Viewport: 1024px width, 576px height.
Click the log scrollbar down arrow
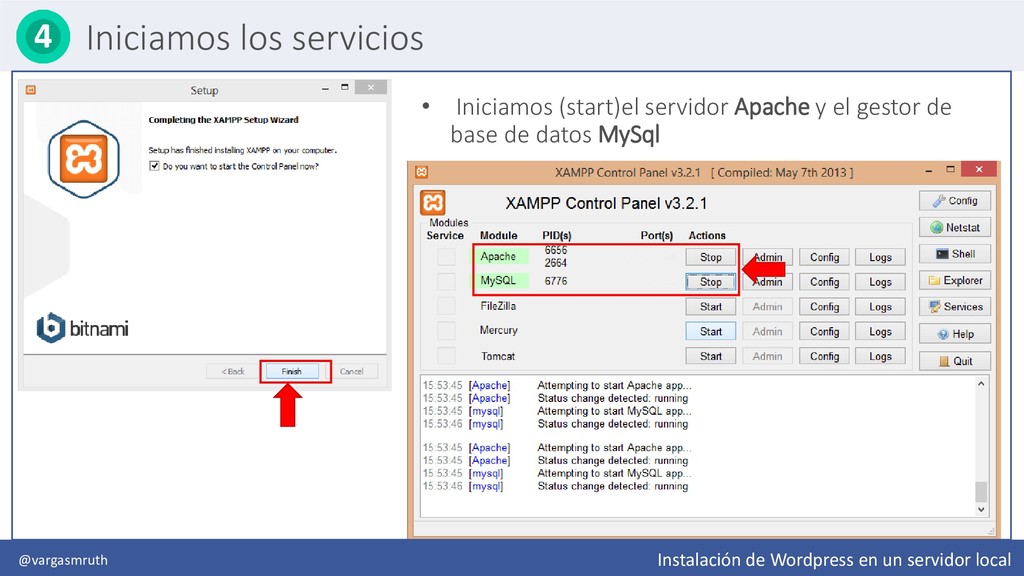point(981,509)
